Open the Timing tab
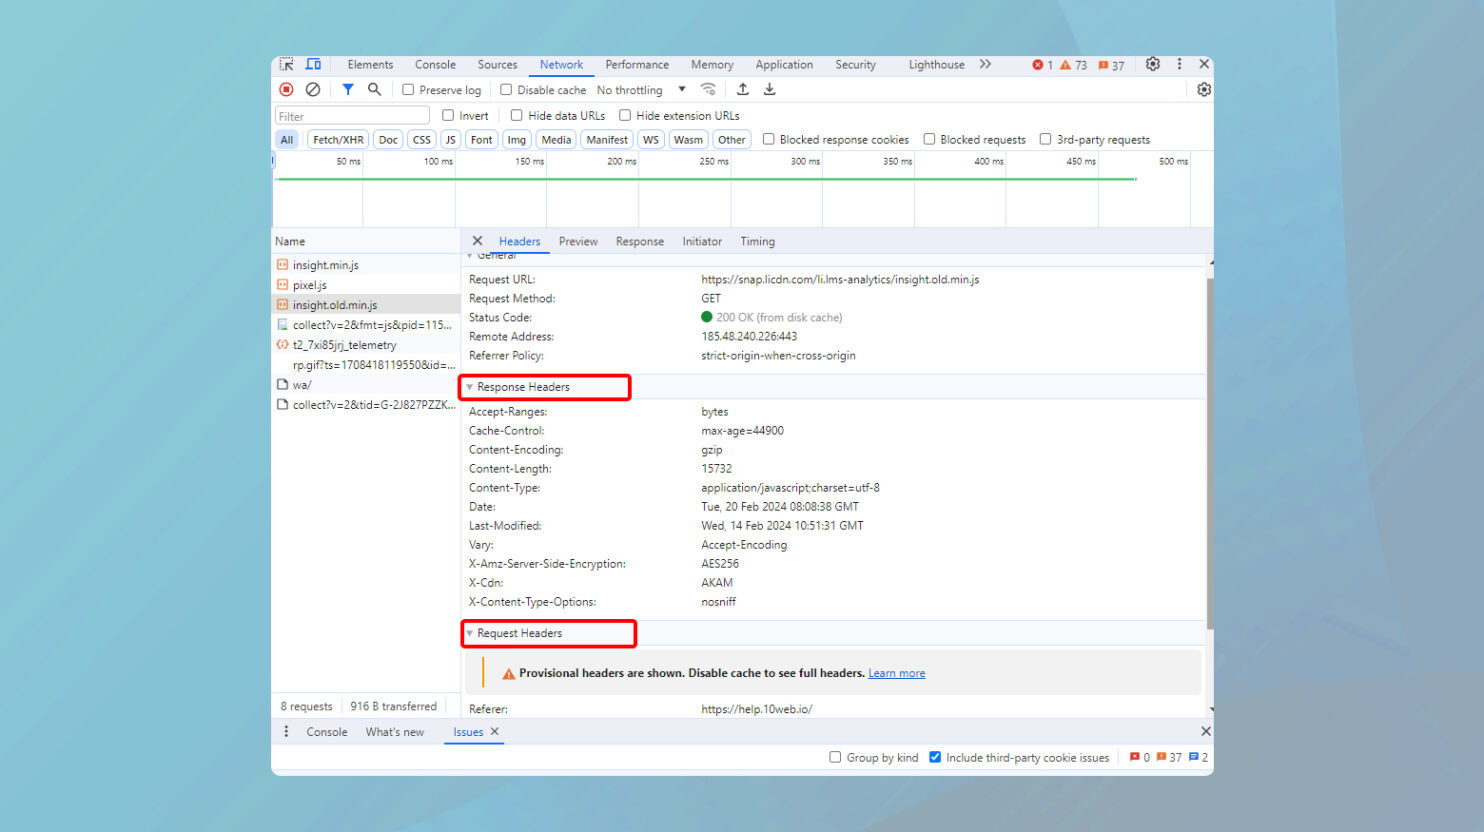The width and height of the screenshot is (1484, 832). point(757,242)
